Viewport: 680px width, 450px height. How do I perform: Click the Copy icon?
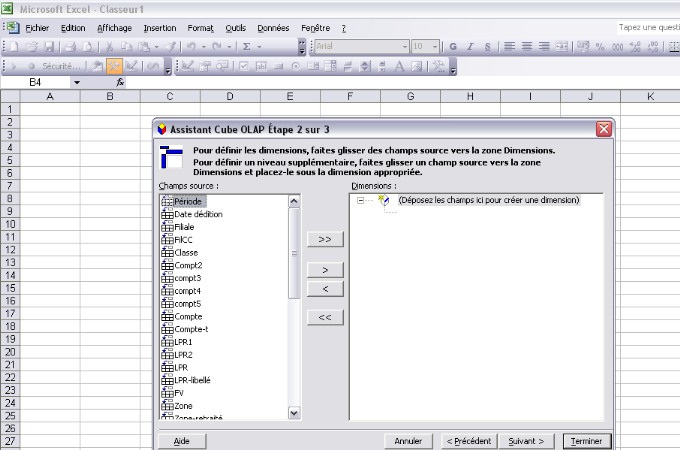(127, 46)
